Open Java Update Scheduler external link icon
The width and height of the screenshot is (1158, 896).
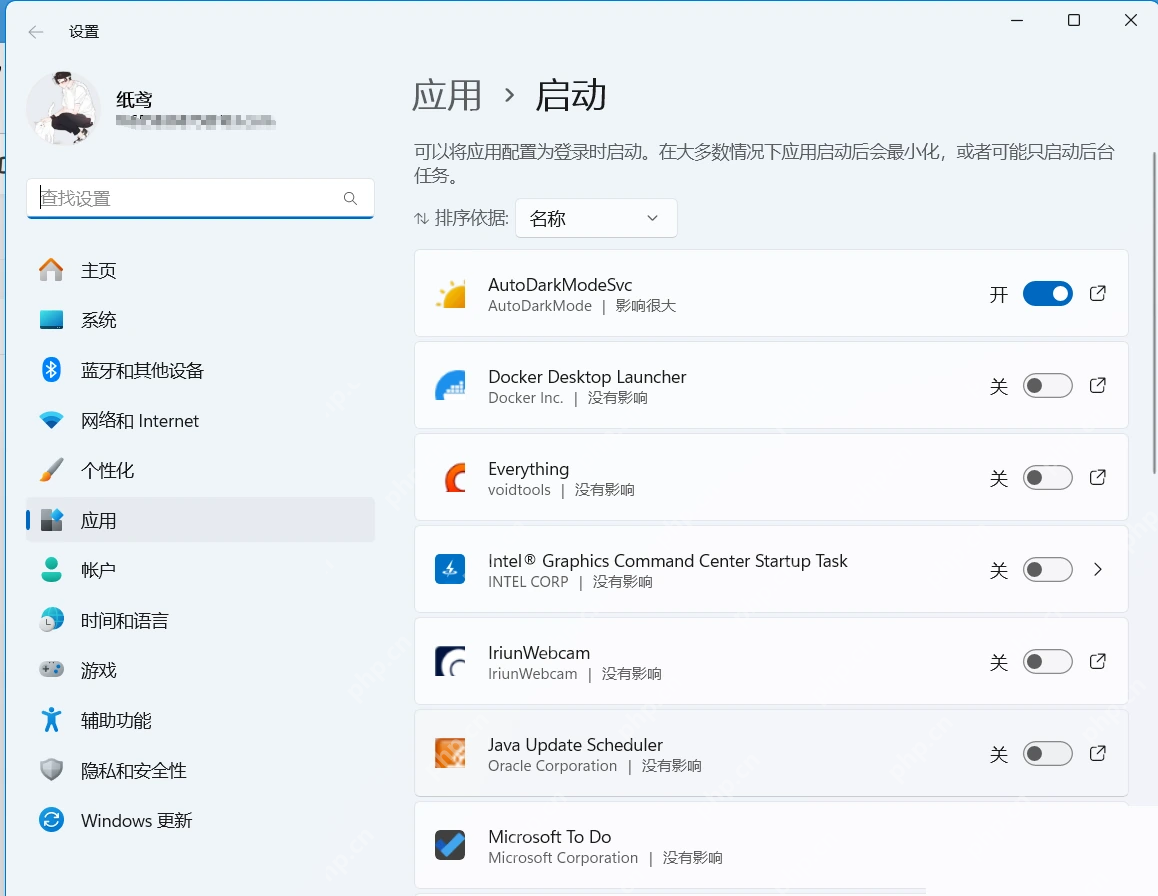[1098, 753]
